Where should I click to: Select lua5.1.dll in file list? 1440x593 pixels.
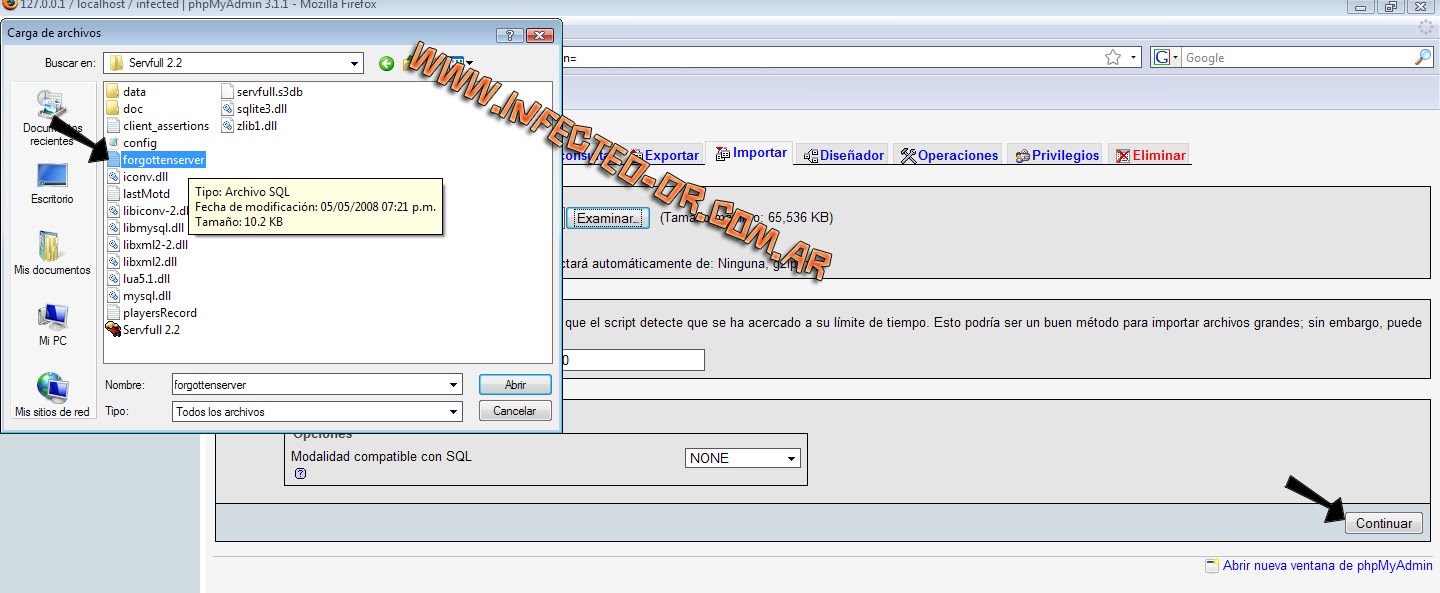[139, 279]
